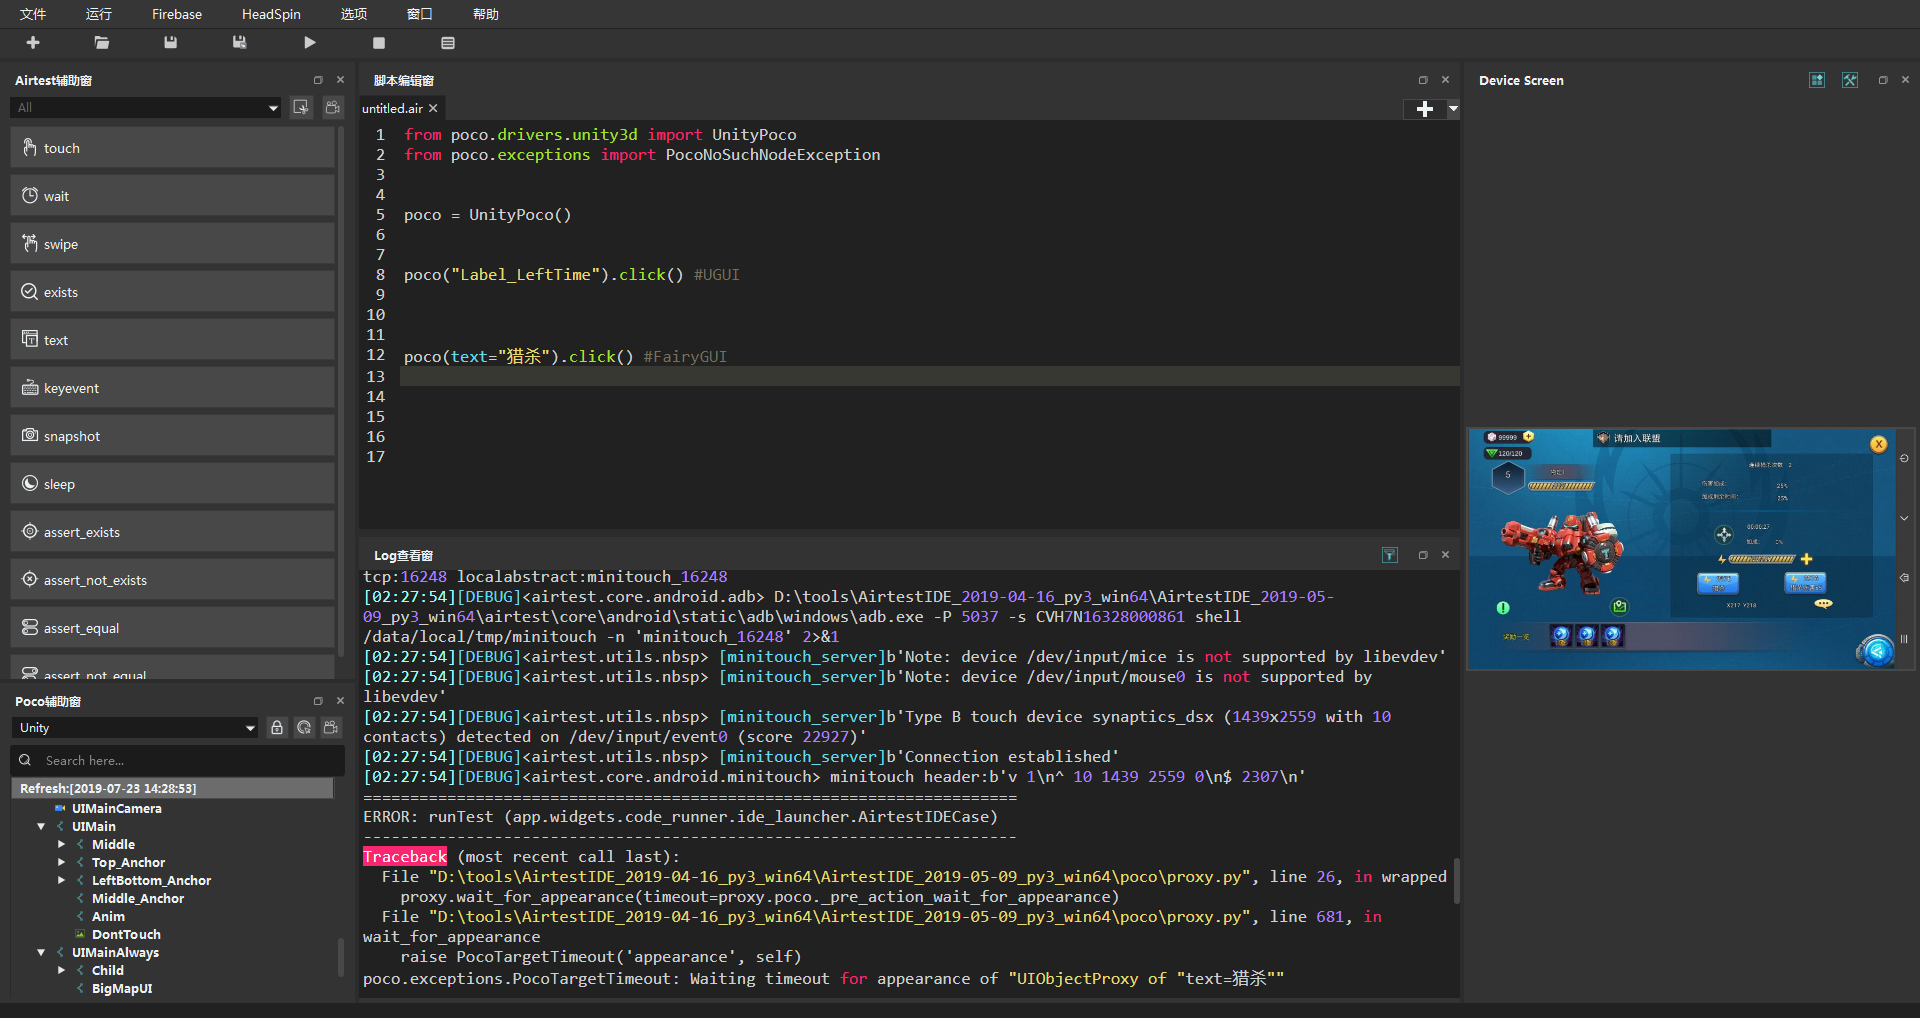Select the DontTouch node in the Poco tree
Image resolution: width=1920 pixels, height=1018 pixels.
(126, 935)
